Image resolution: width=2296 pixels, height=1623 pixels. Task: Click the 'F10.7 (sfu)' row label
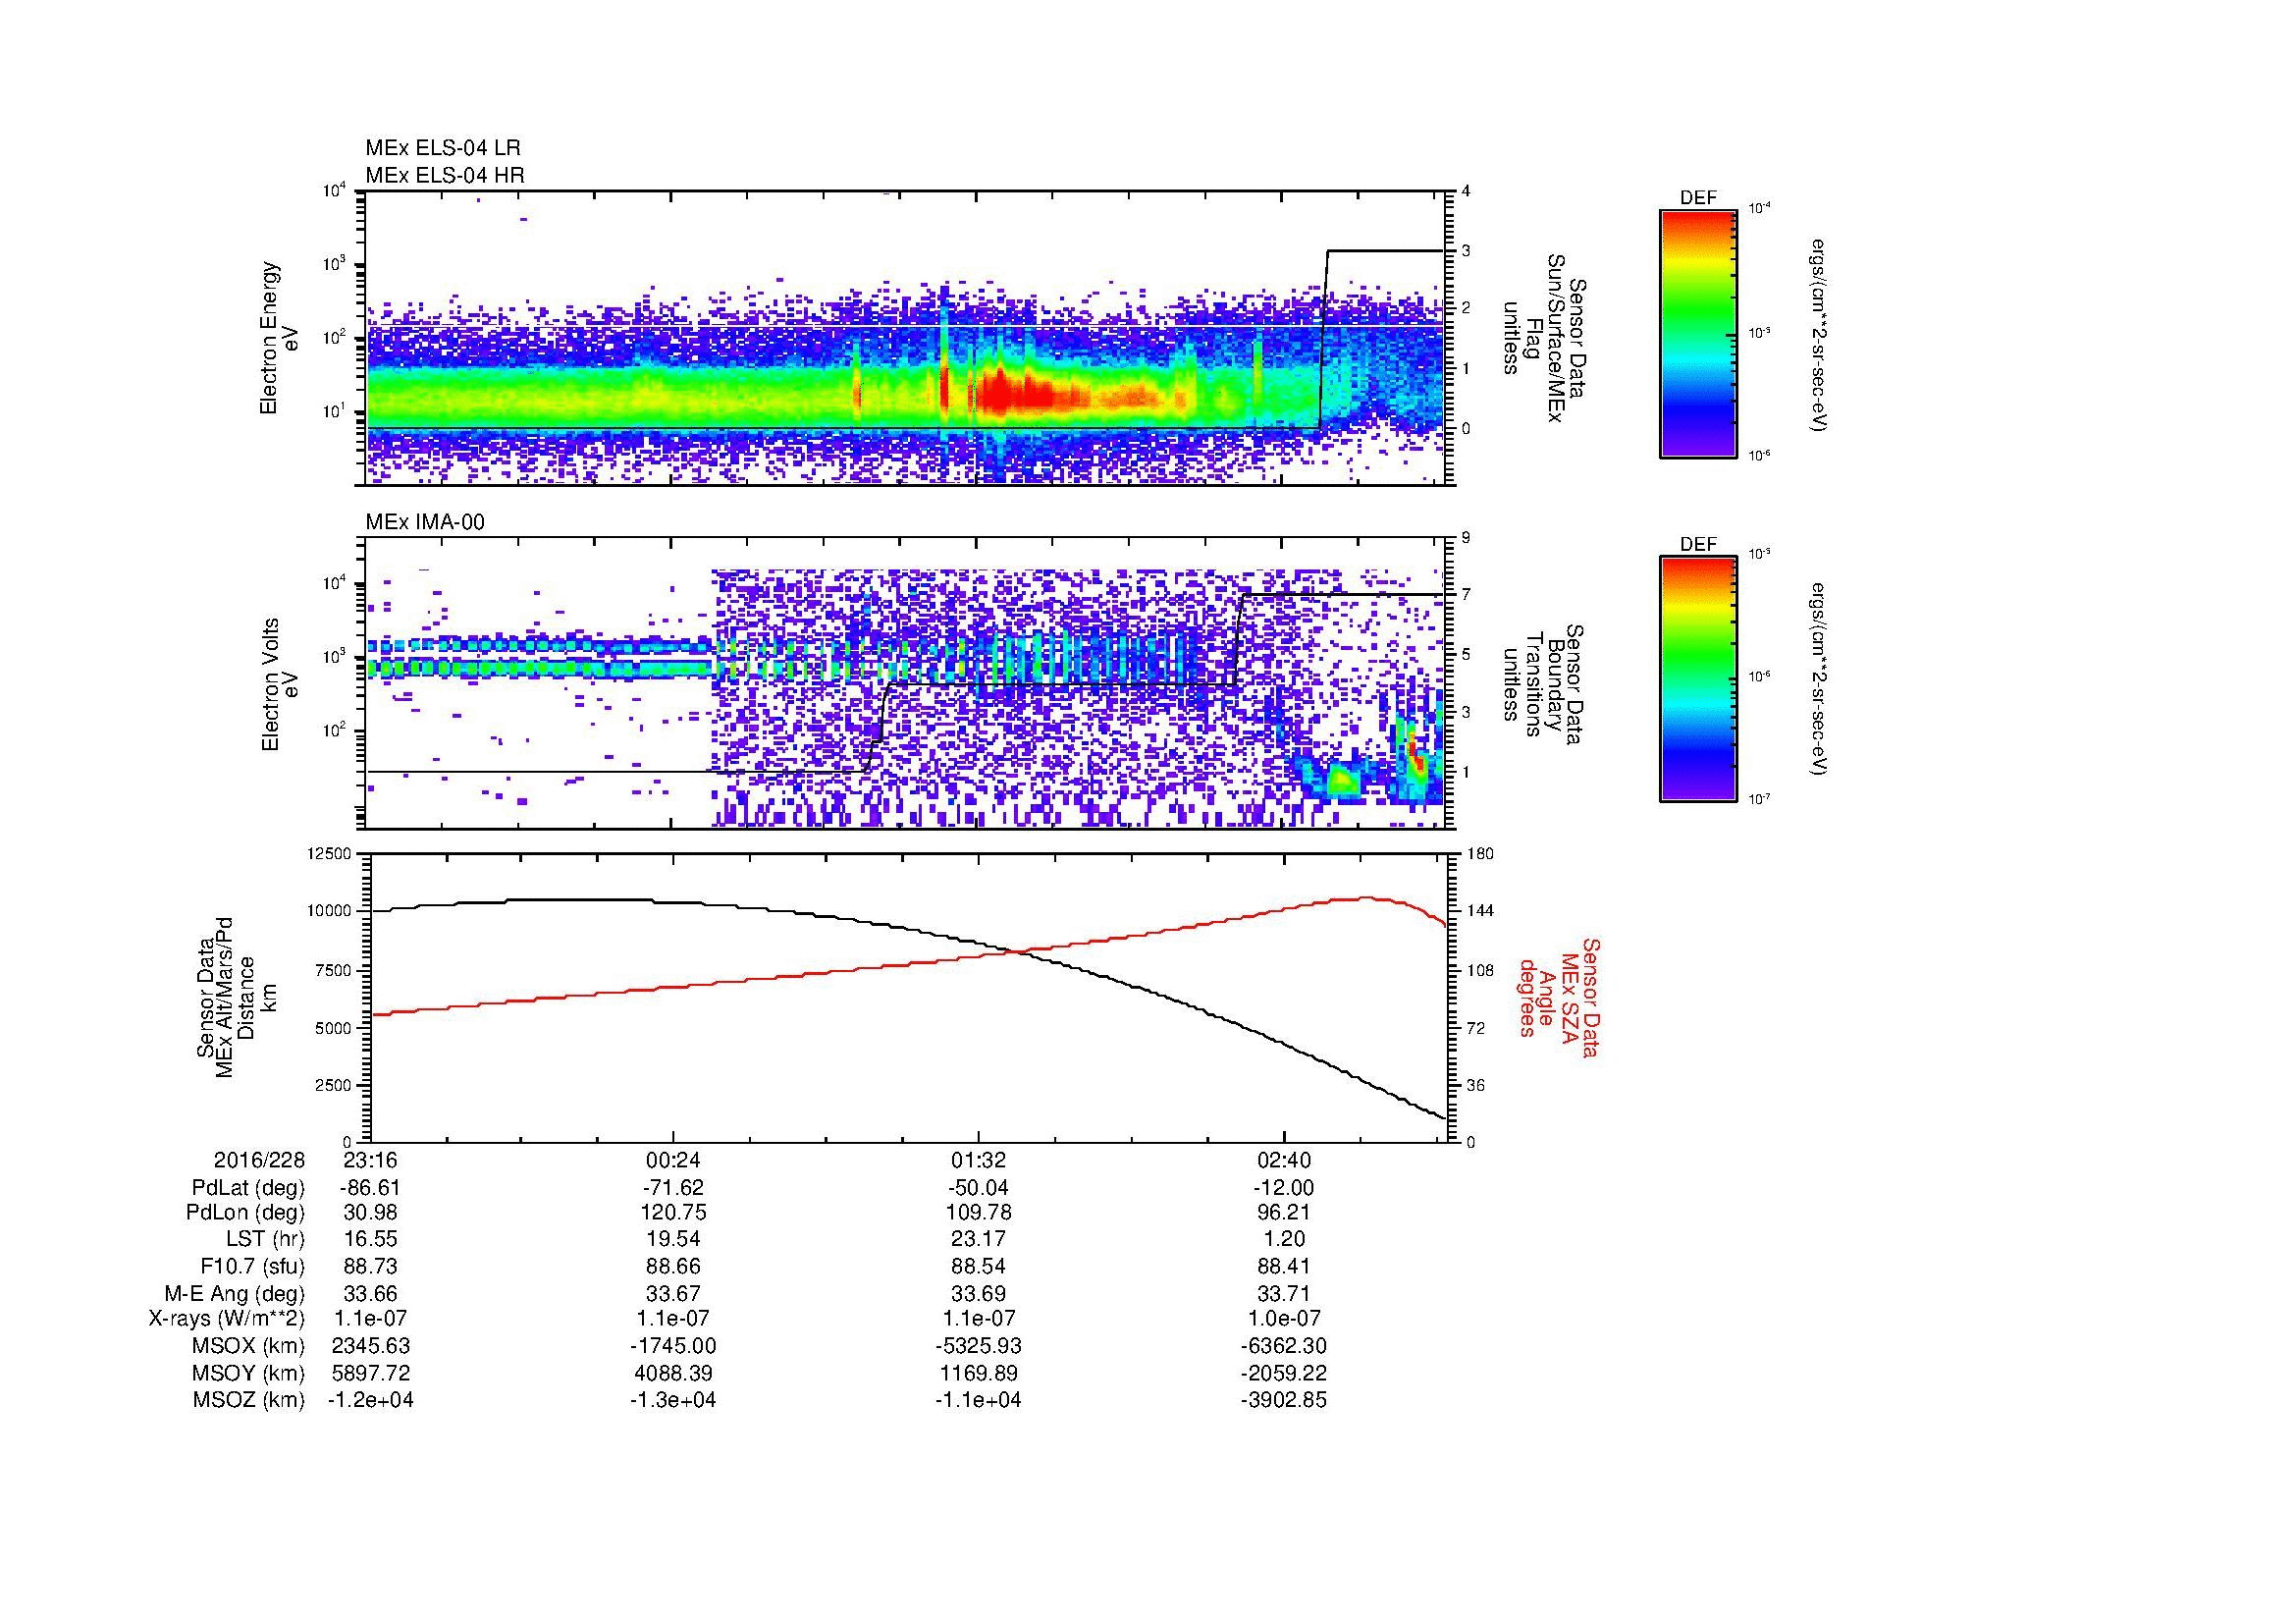pos(252,1266)
